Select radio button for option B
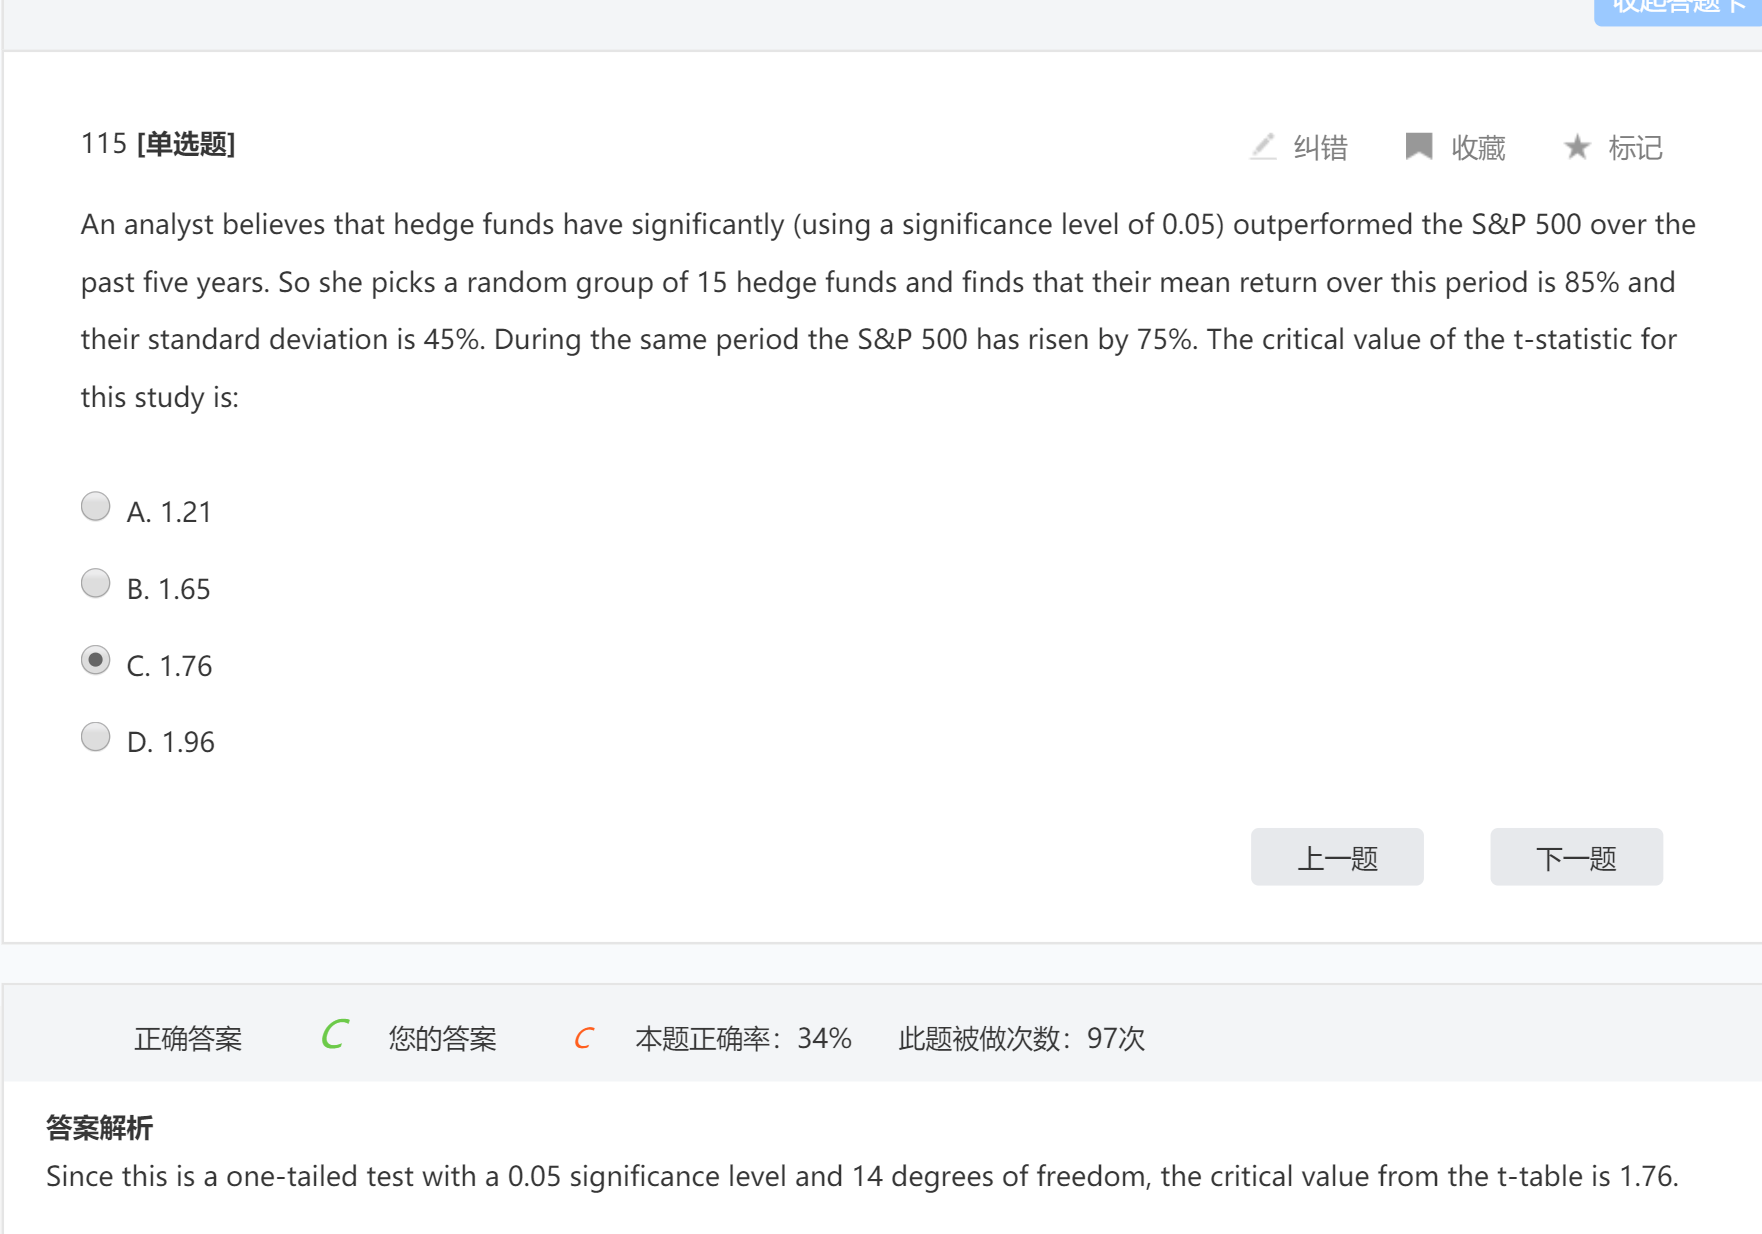This screenshot has height=1234, width=1762. click(96, 584)
